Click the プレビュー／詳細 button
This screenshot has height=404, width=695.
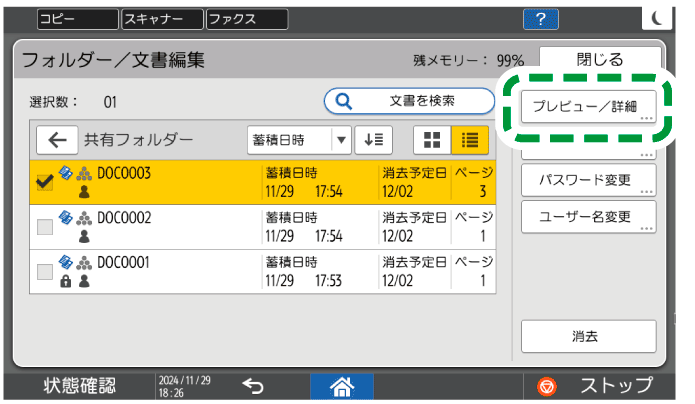(x=588, y=106)
